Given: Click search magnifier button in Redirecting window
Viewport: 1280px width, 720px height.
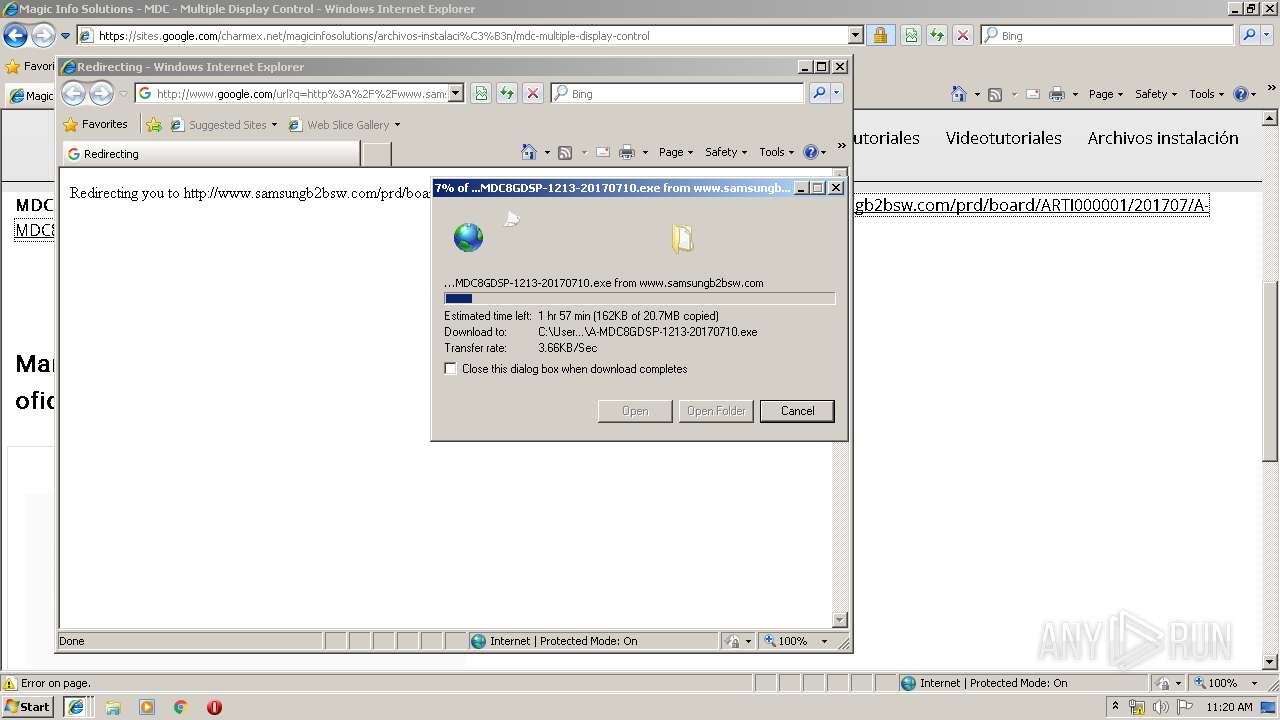Looking at the screenshot, I should (x=819, y=94).
